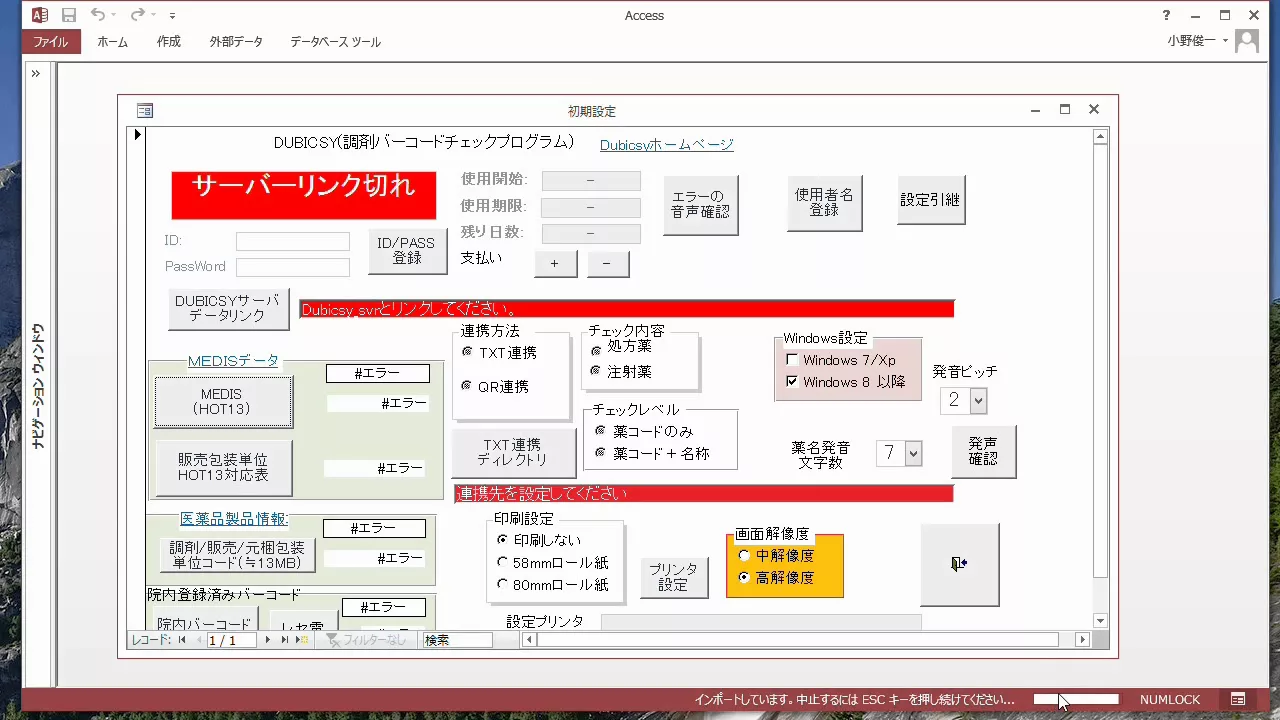Click the form horizontal scrollbar thumb

798,640
